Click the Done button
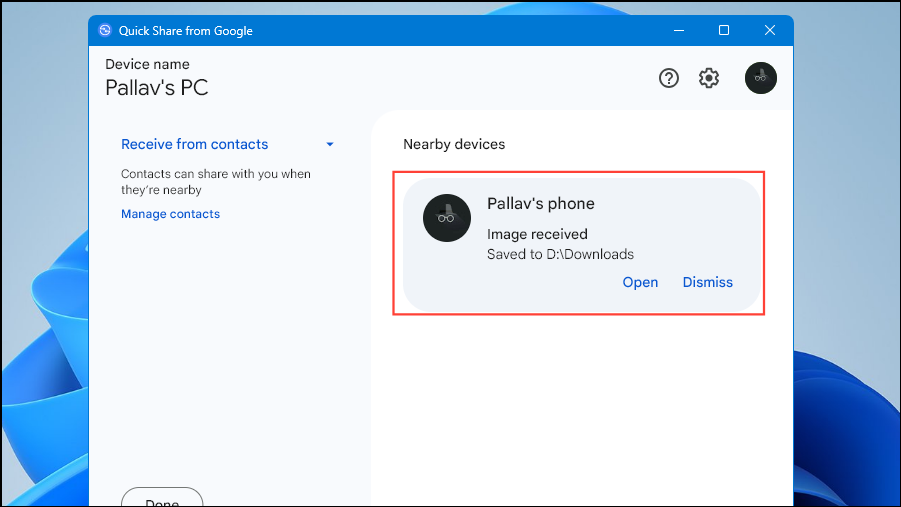This screenshot has width=901, height=507. 162,498
